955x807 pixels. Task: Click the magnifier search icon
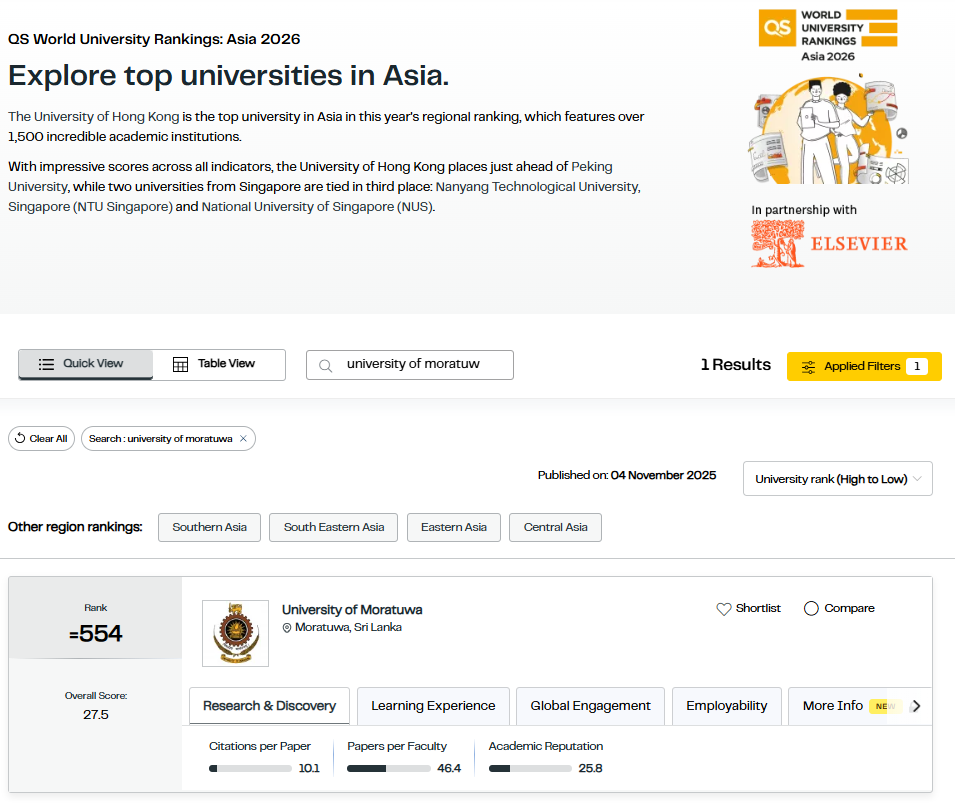[326, 365]
